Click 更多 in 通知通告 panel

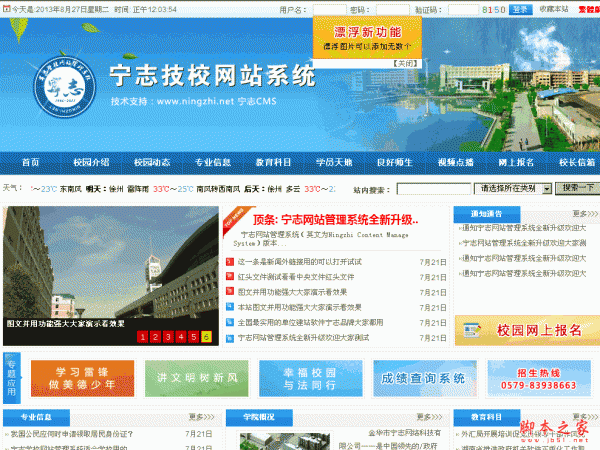585,214
